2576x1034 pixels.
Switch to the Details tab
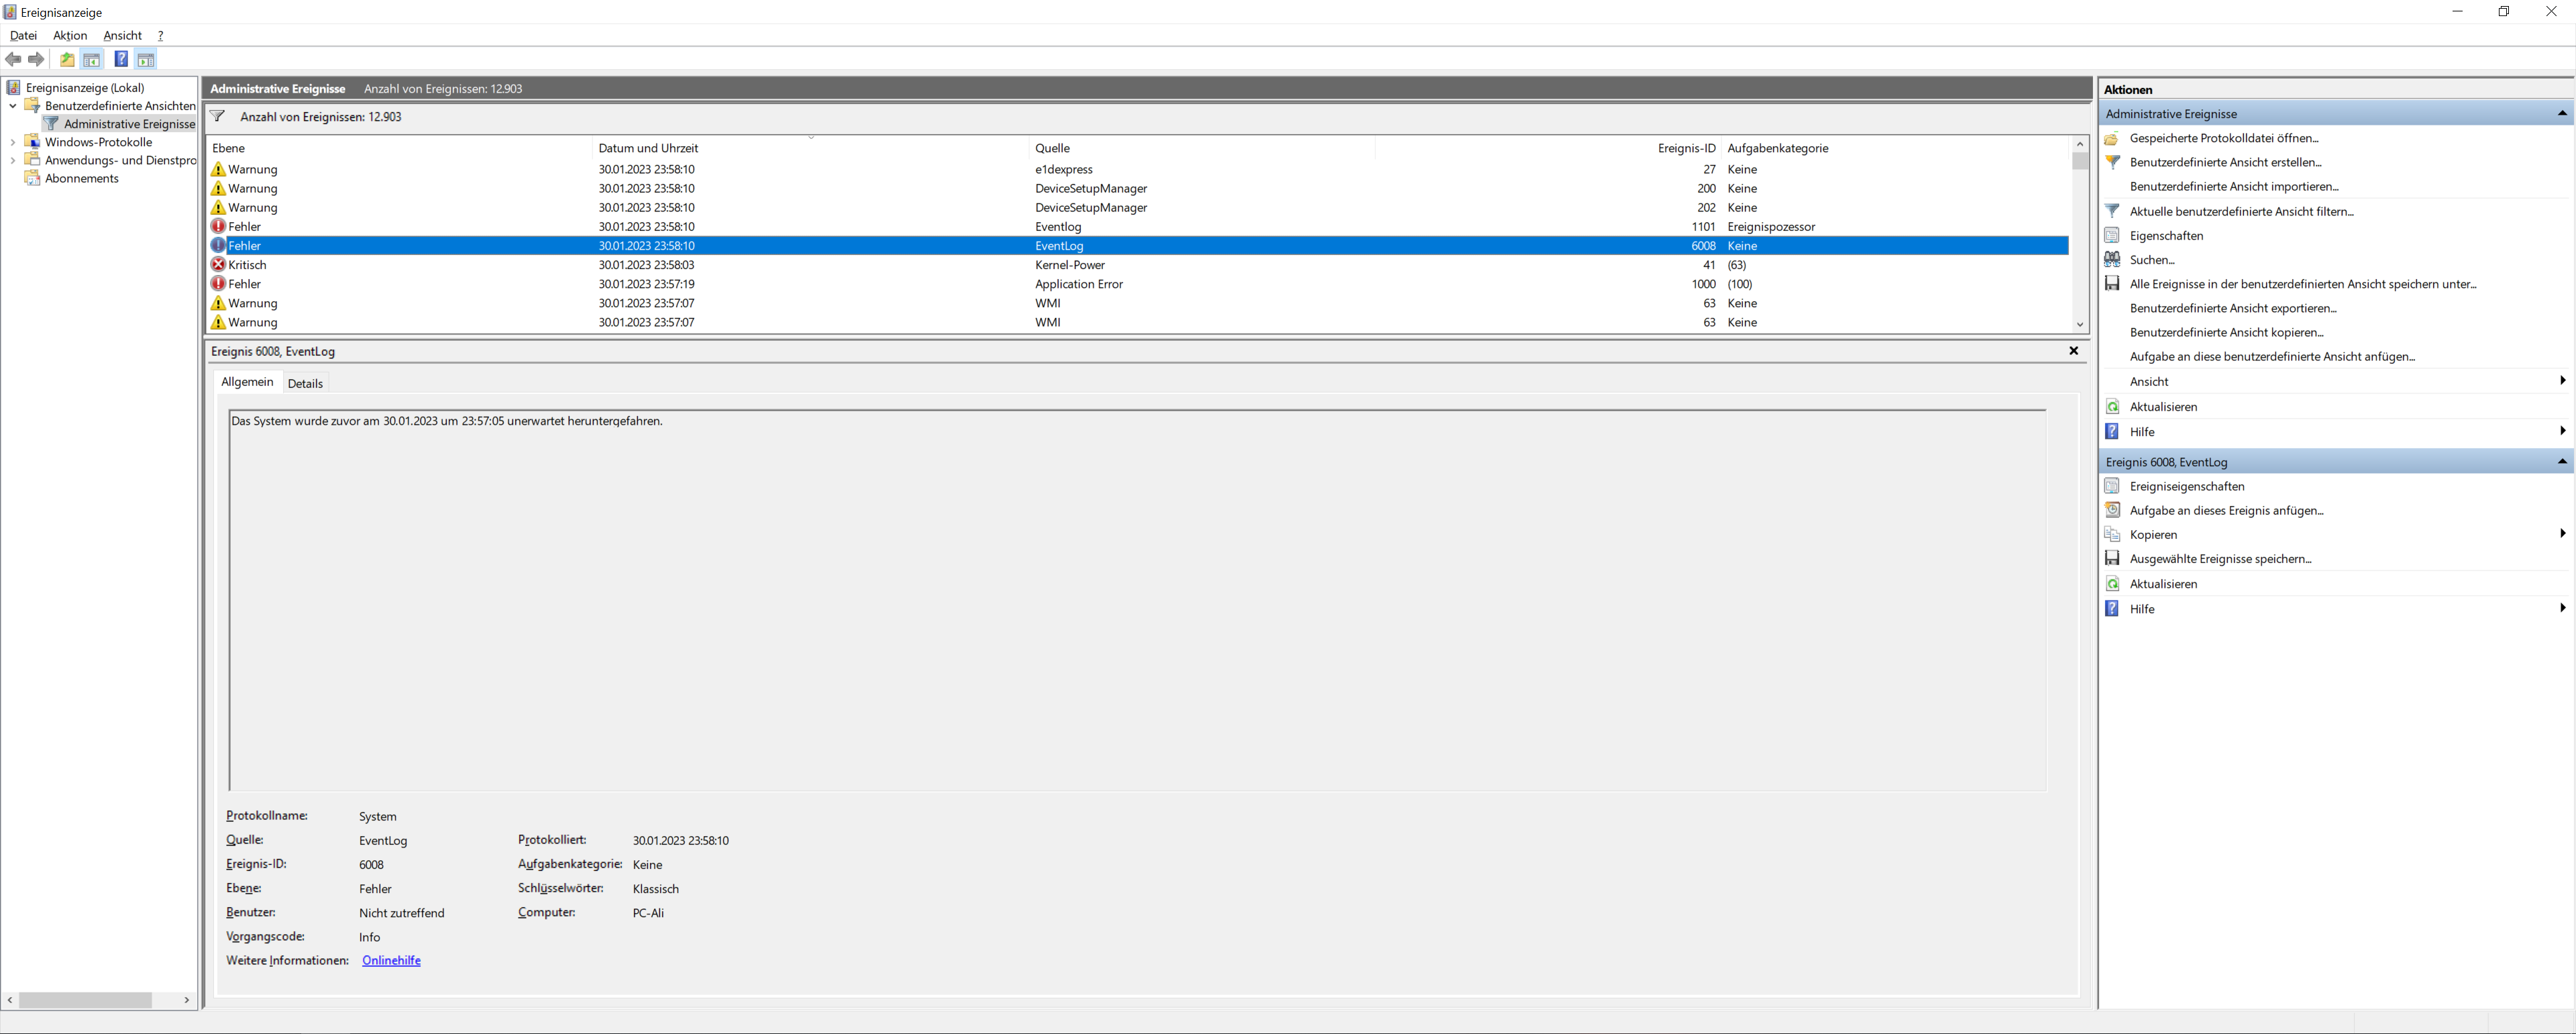[x=305, y=383]
